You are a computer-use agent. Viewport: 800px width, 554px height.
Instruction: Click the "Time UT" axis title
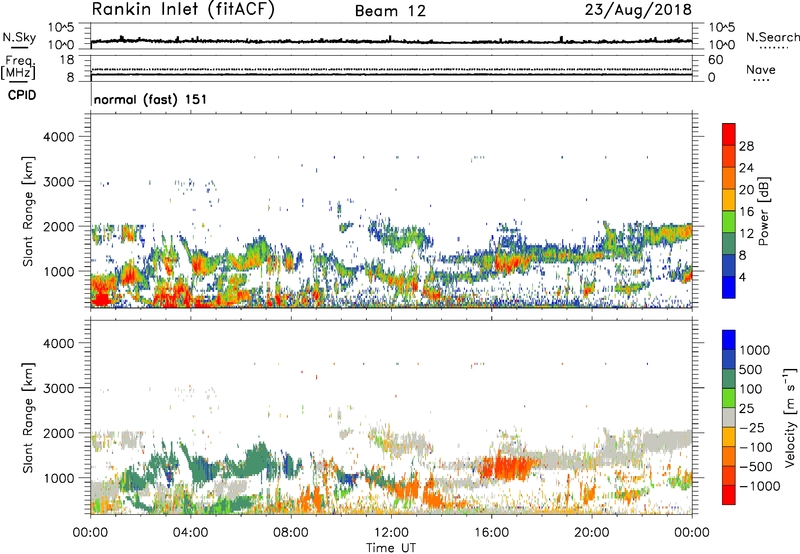point(391,548)
